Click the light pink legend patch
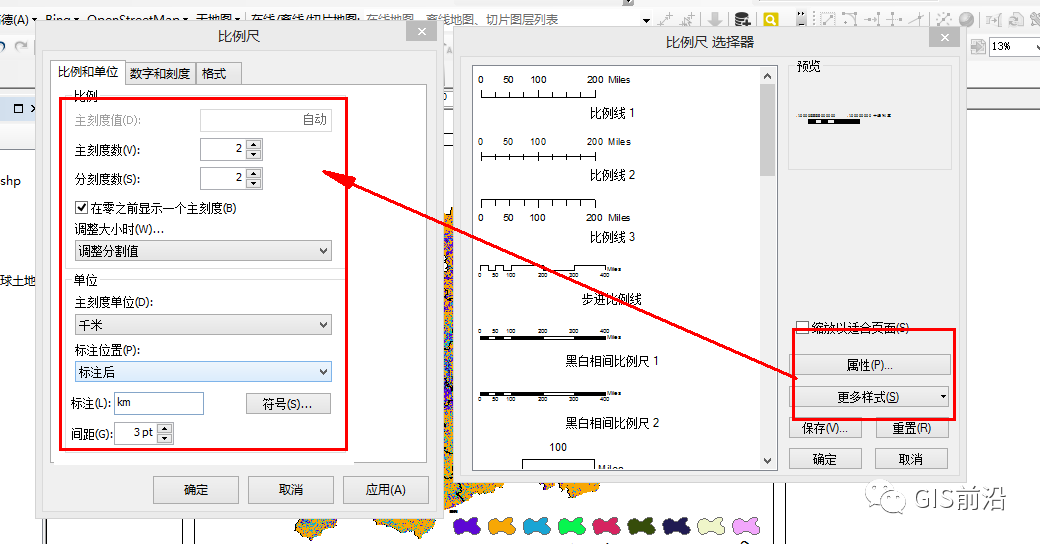 746,527
